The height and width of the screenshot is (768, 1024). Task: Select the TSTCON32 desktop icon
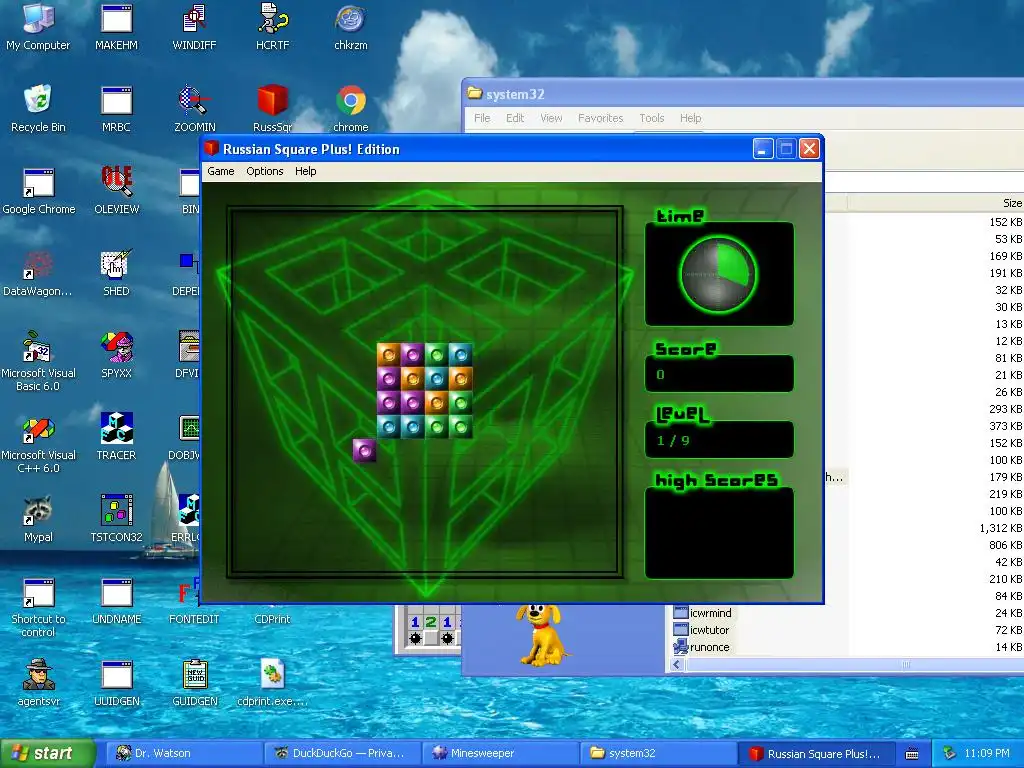[116, 519]
